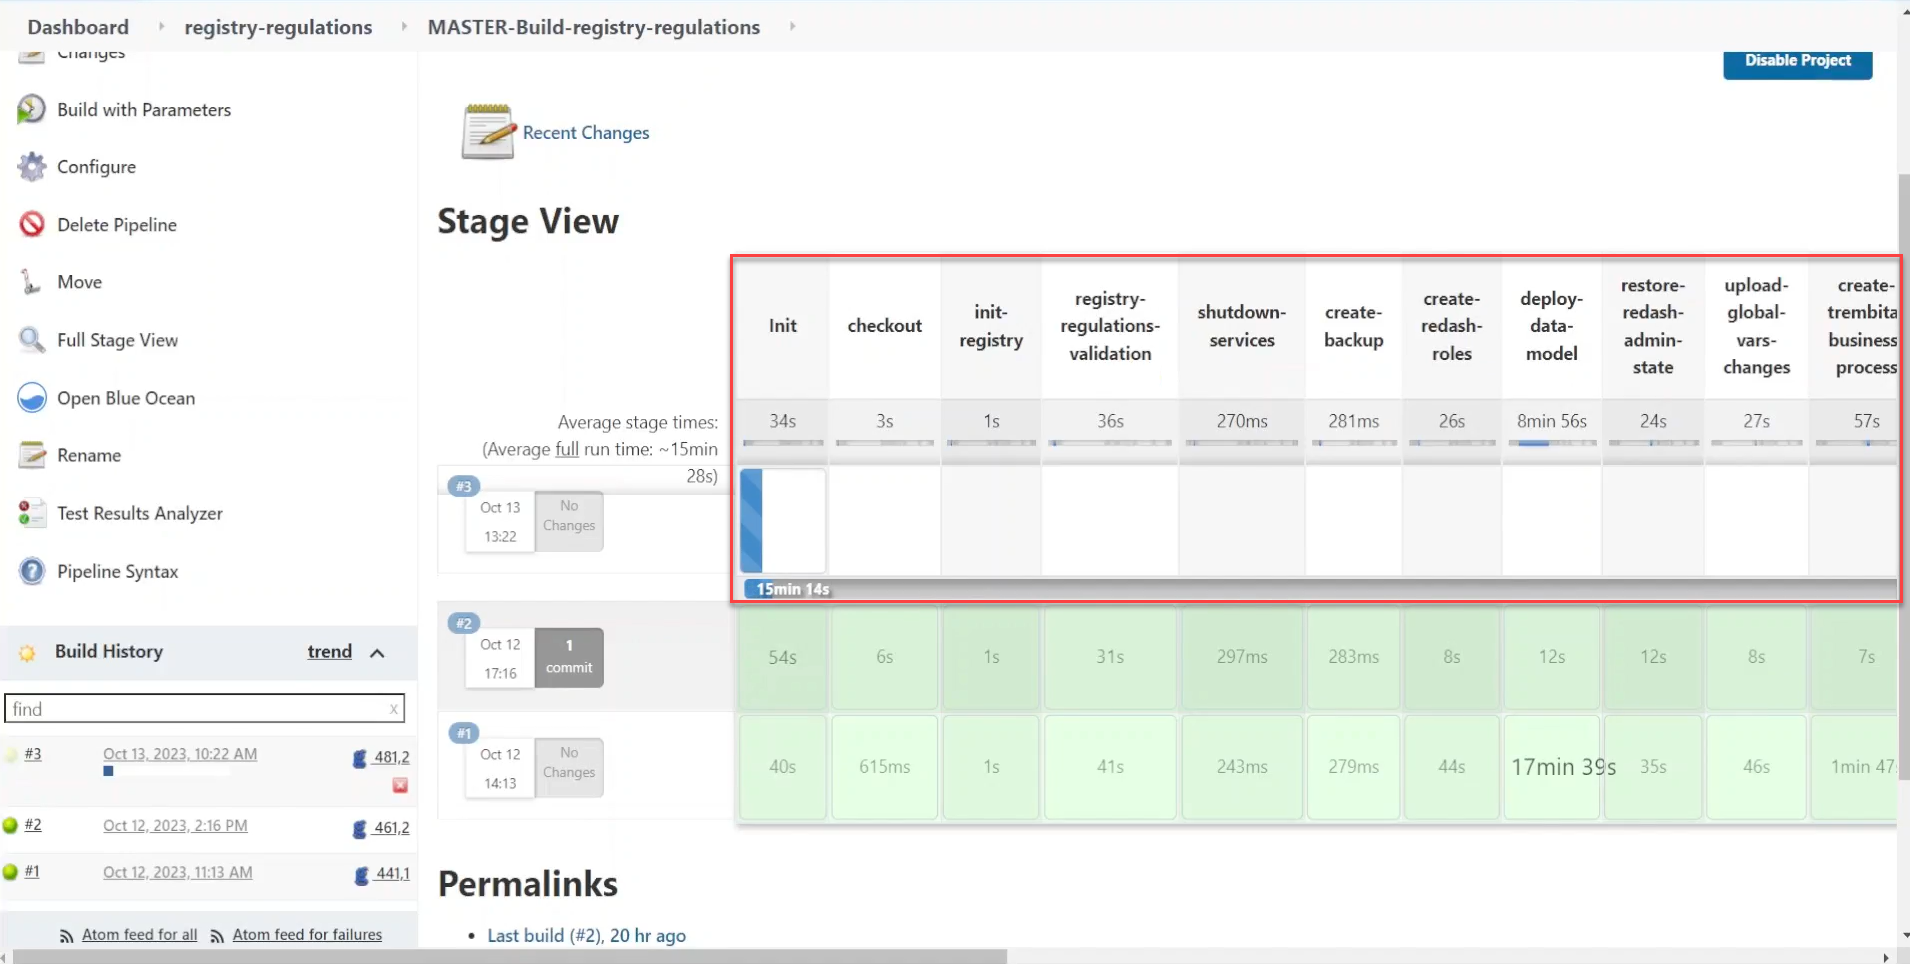Screen dimensions: 1910x964
Task: Click the vertical page scrollbar
Action: coord(1903,475)
